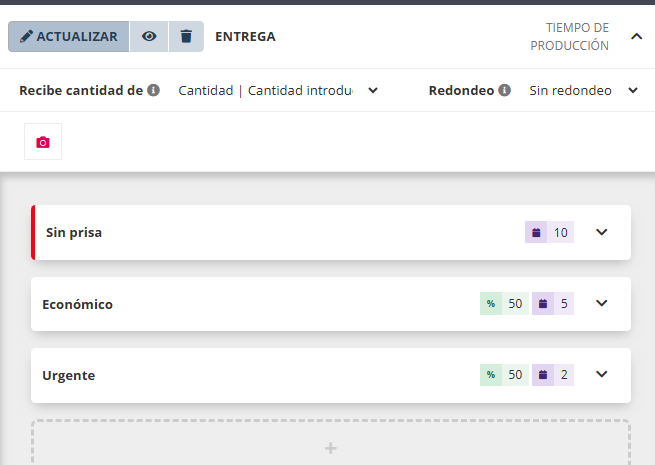Expand the Económico option chevron
Viewport: 655px width, 465px height.
click(x=601, y=304)
